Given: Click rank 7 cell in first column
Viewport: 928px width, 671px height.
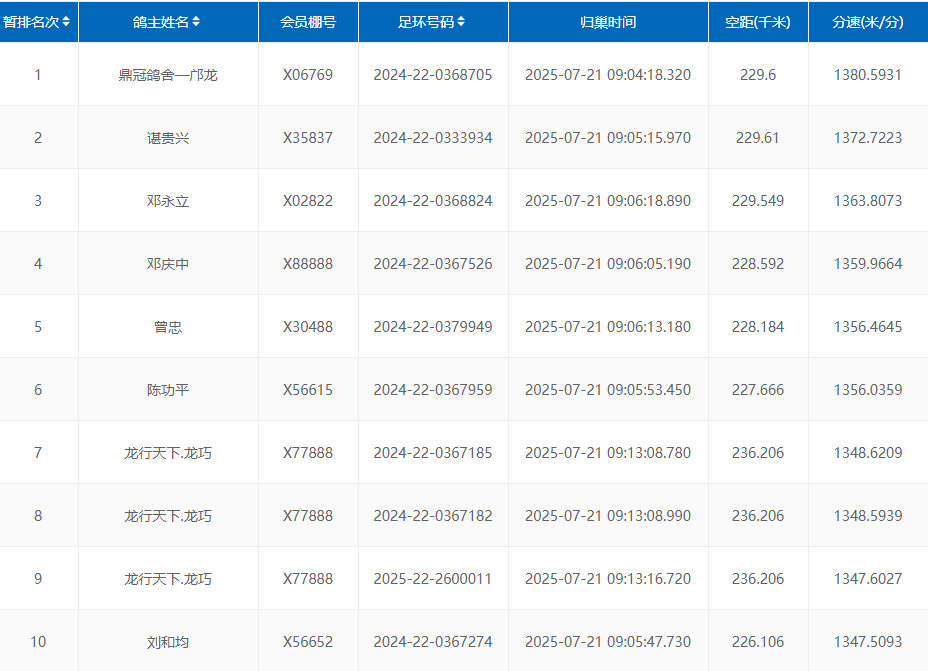Looking at the screenshot, I should [x=38, y=453].
